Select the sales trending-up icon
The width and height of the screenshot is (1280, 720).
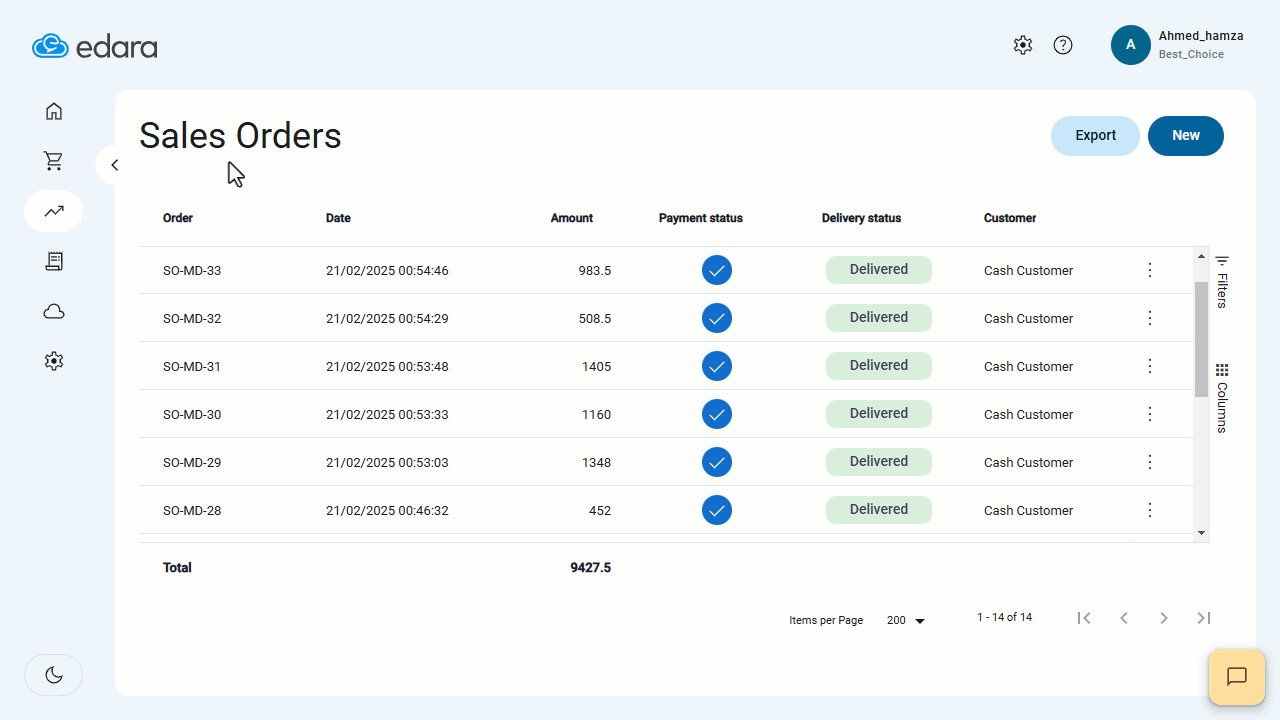(54, 211)
